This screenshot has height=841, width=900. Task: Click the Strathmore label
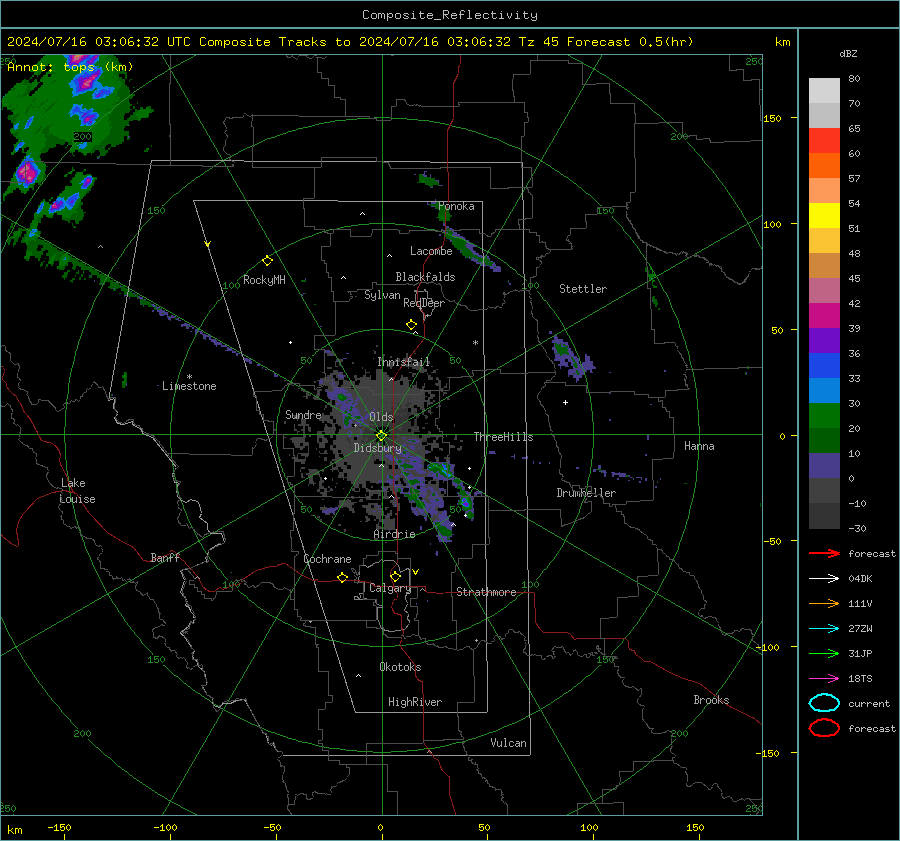[x=486, y=592]
